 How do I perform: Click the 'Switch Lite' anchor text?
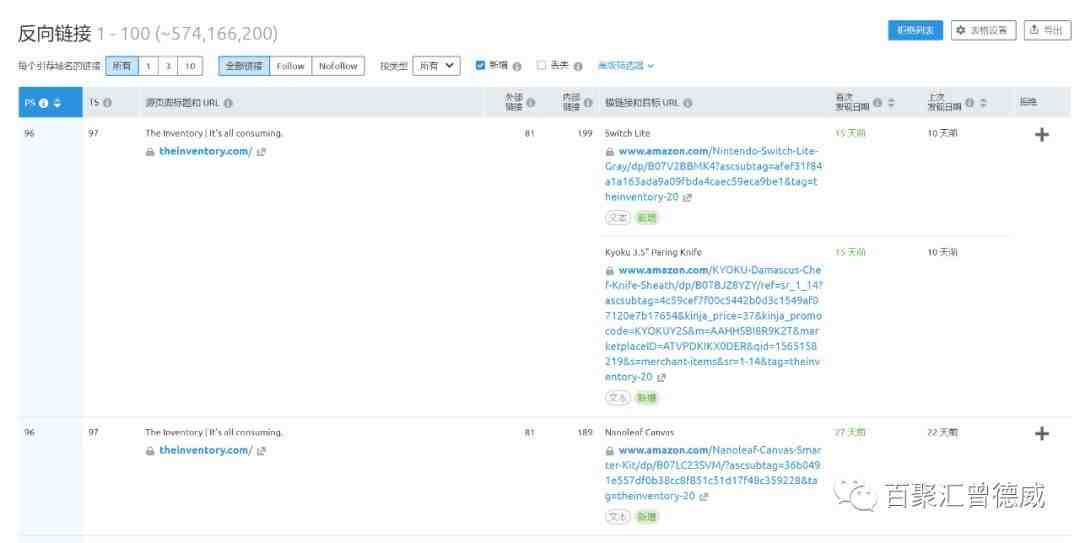[627, 134]
